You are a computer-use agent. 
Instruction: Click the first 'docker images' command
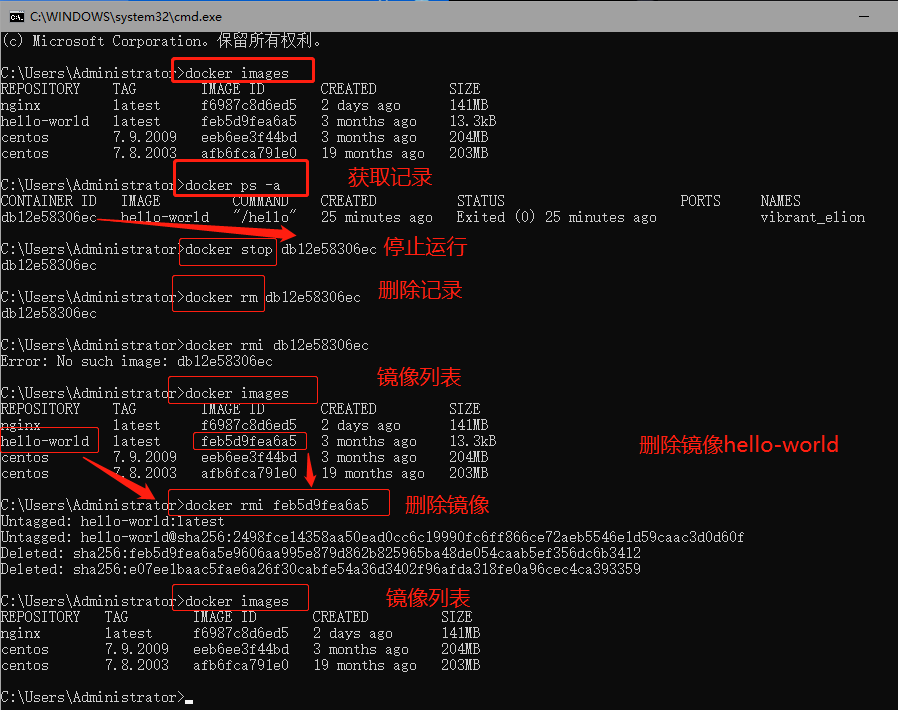[237, 73]
